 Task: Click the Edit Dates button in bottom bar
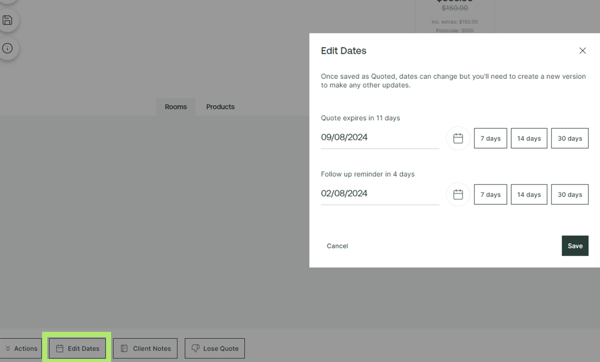(77, 348)
